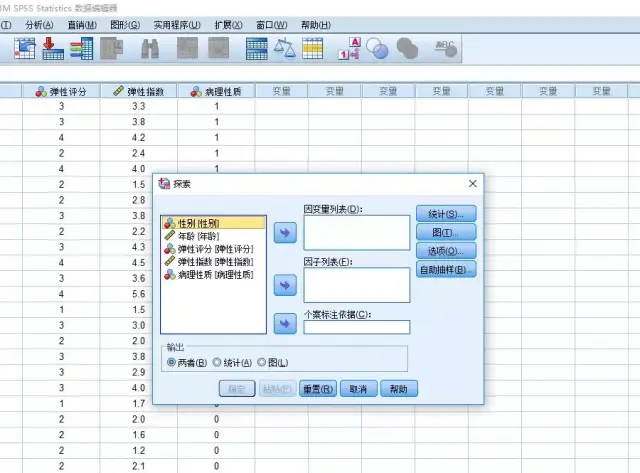This screenshot has height=473, width=640.
Task: Click the Spell Check ABC icon
Action: [x=446, y=49]
